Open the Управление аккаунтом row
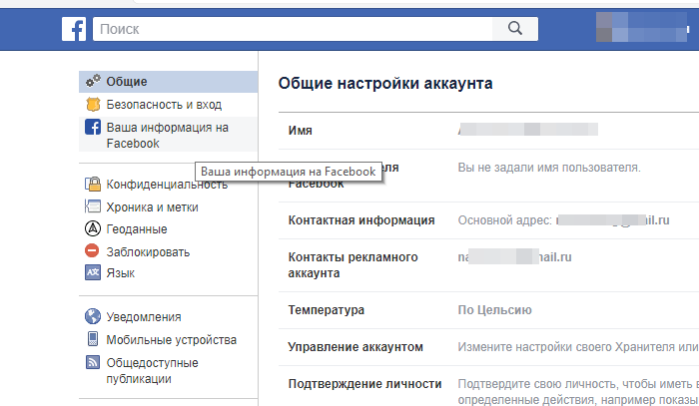The image size is (699, 406). coord(489,347)
